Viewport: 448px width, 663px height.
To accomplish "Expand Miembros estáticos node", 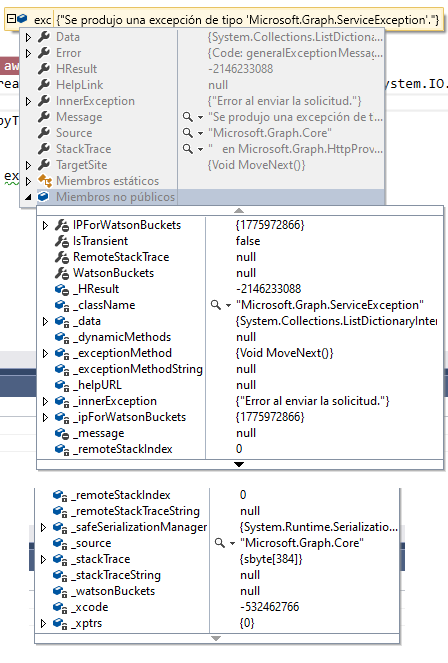I will pos(28,181).
